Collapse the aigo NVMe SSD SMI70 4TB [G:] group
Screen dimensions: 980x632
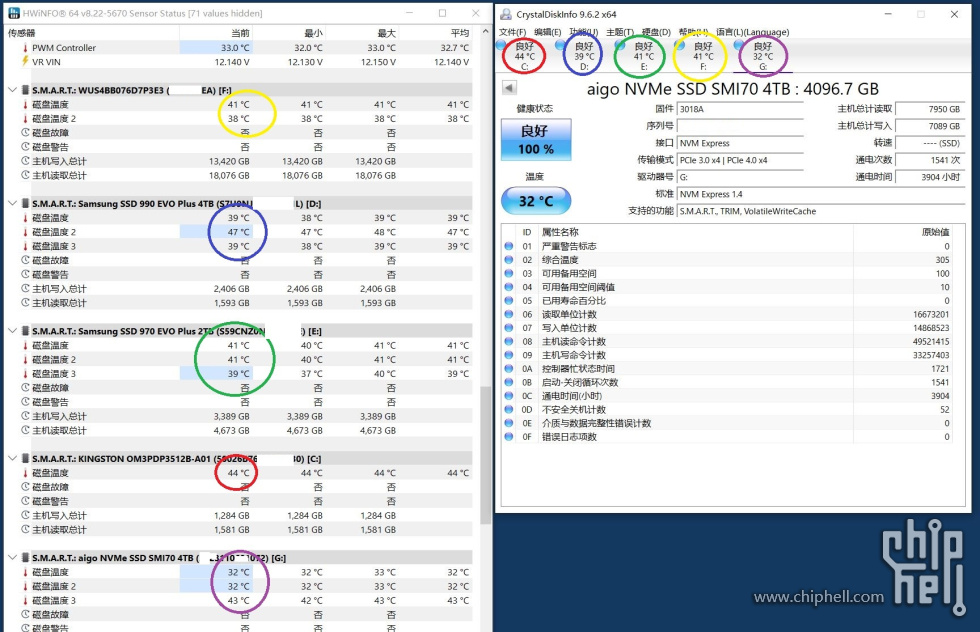(12, 558)
